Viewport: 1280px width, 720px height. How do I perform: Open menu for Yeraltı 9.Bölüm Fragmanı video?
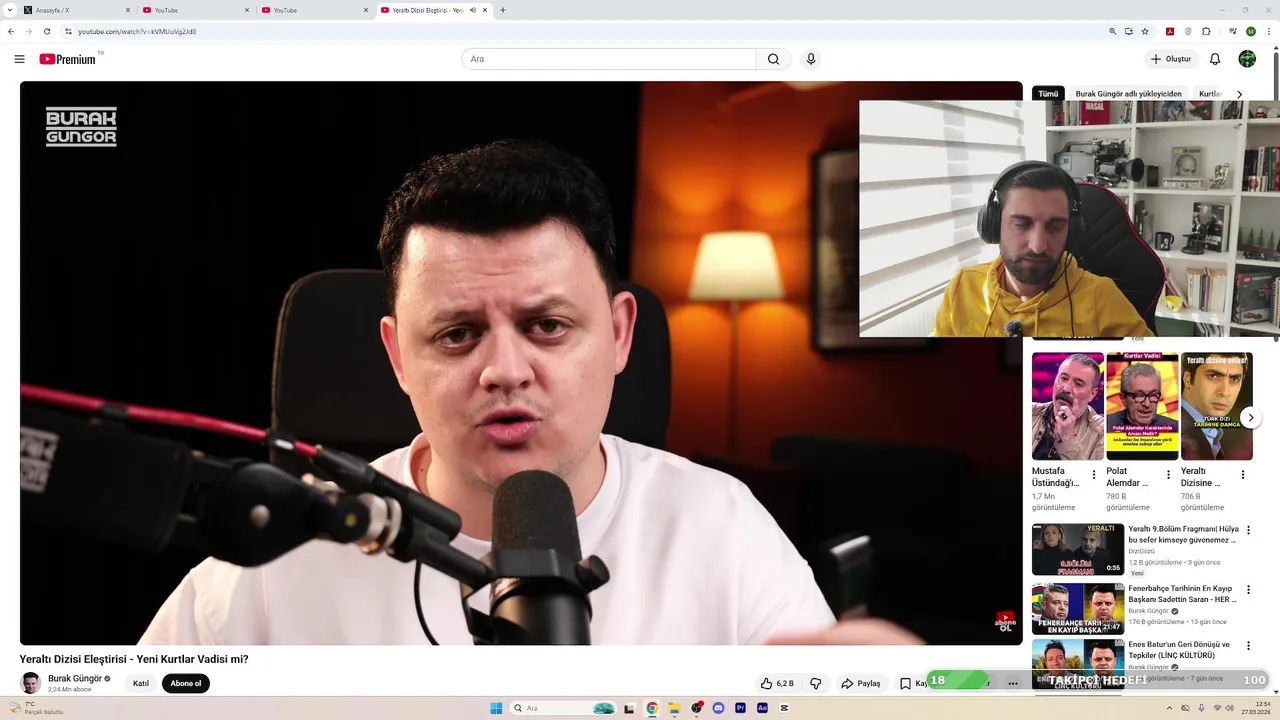point(1248,530)
